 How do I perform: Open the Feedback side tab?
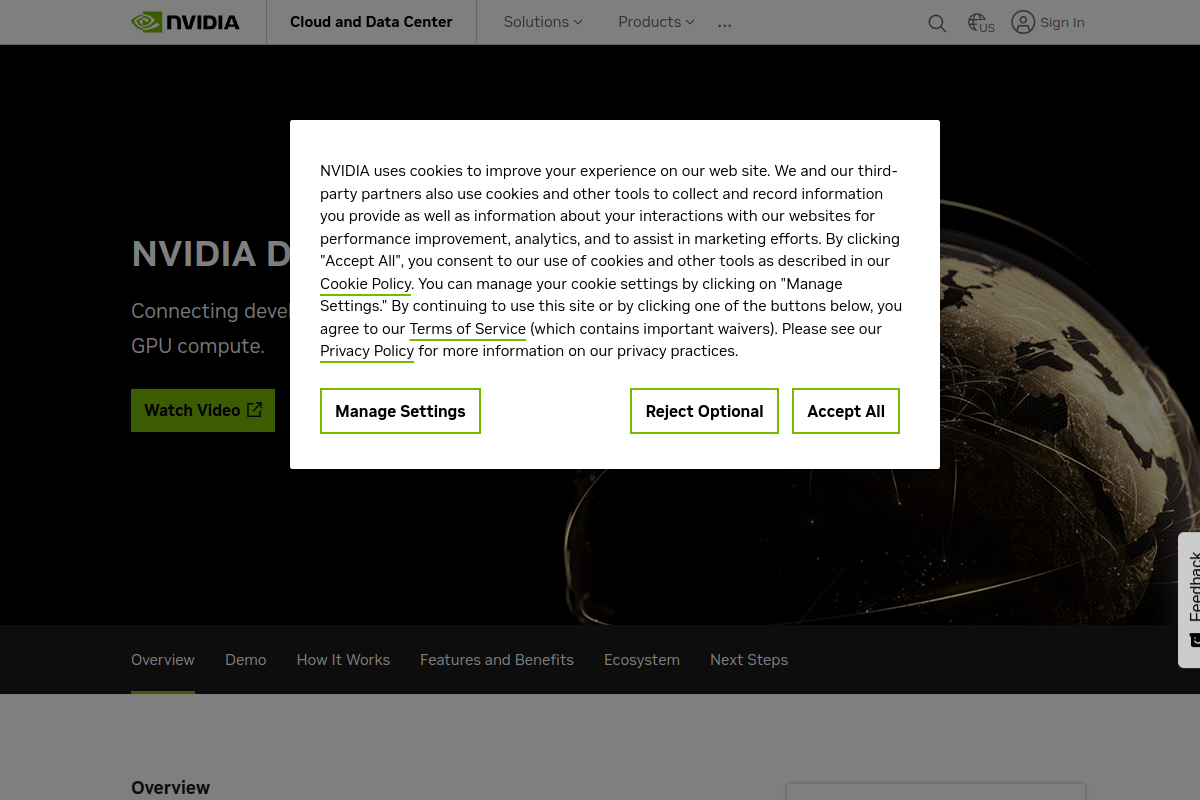coord(1190,600)
